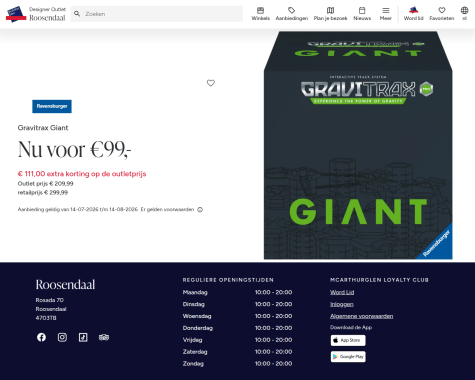This screenshot has width=475, height=380.
Task: Click the Inloggen link
Action: pos(342,304)
